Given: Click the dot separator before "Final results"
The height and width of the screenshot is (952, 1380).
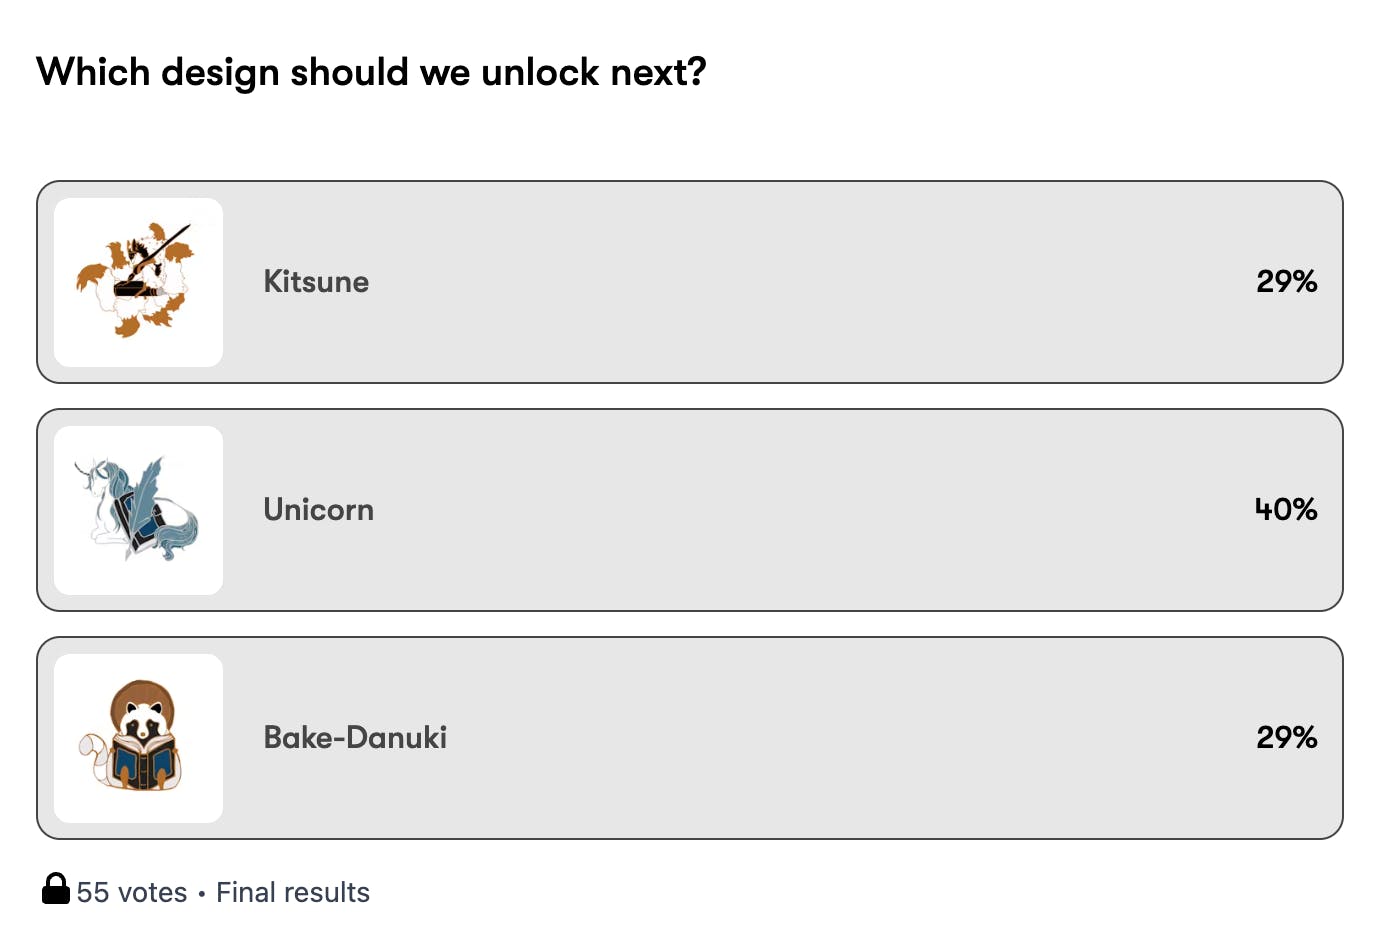Looking at the screenshot, I should [x=202, y=893].
